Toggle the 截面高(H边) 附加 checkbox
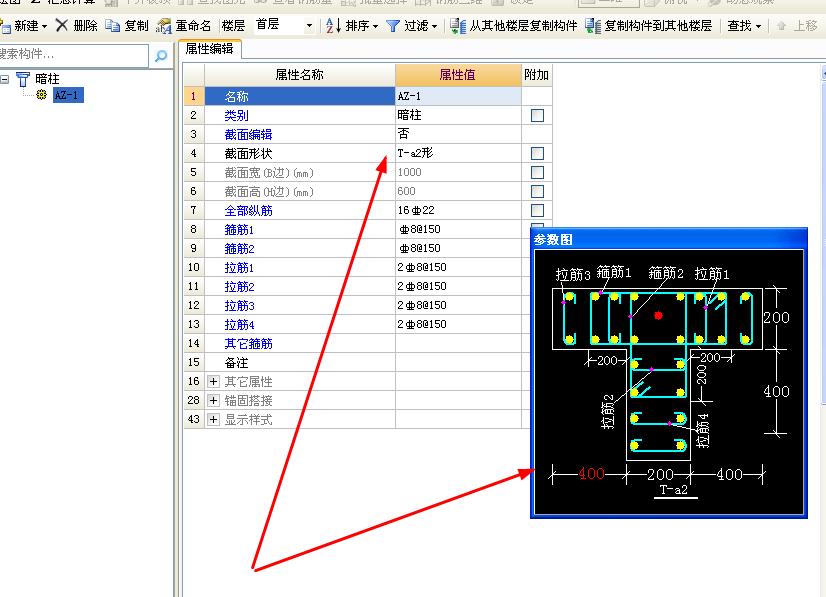 537,191
